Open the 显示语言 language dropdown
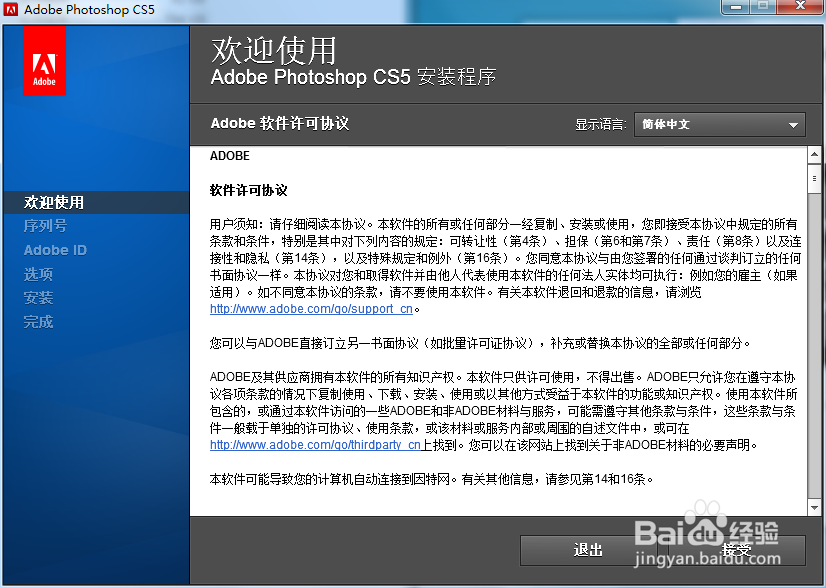This screenshot has height=588, width=826. [x=720, y=124]
